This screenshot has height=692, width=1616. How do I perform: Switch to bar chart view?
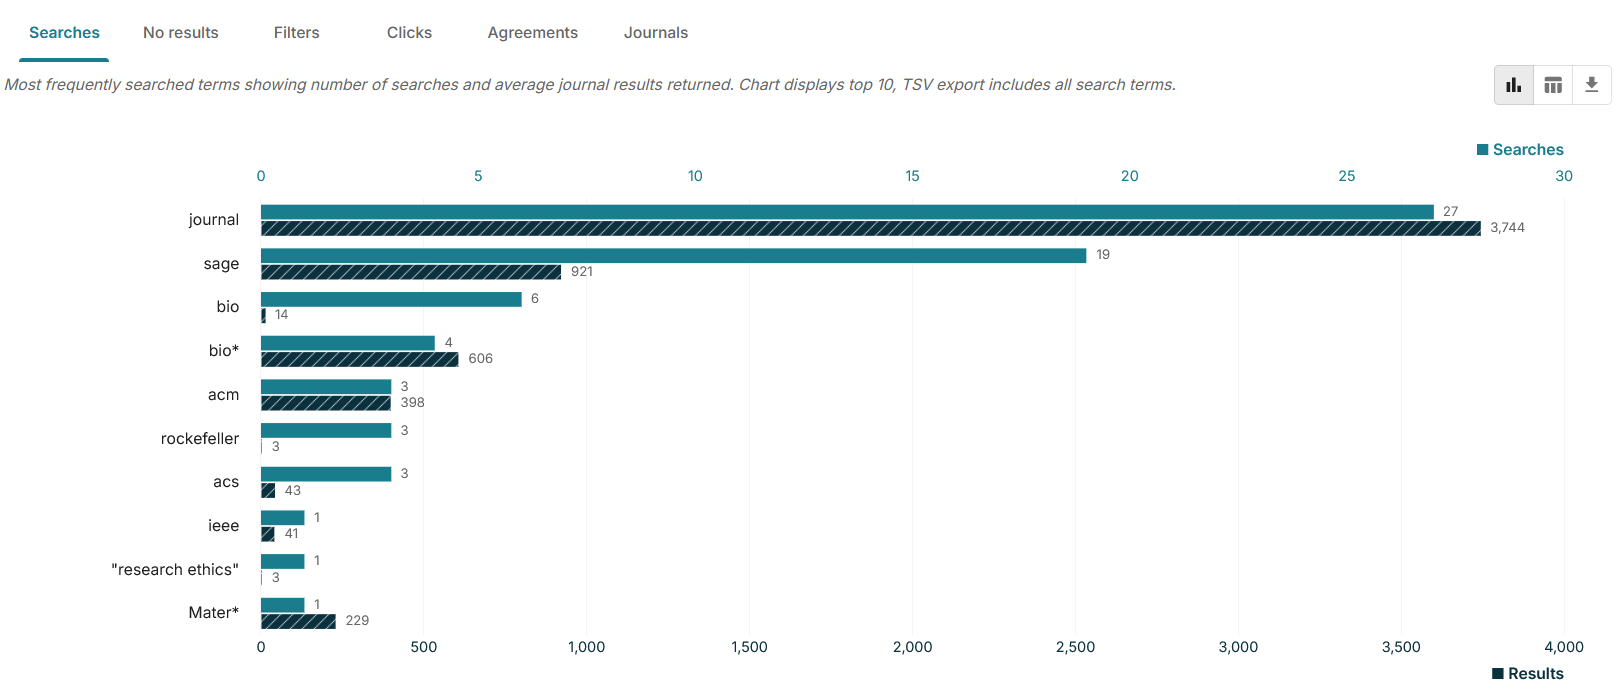(1513, 85)
